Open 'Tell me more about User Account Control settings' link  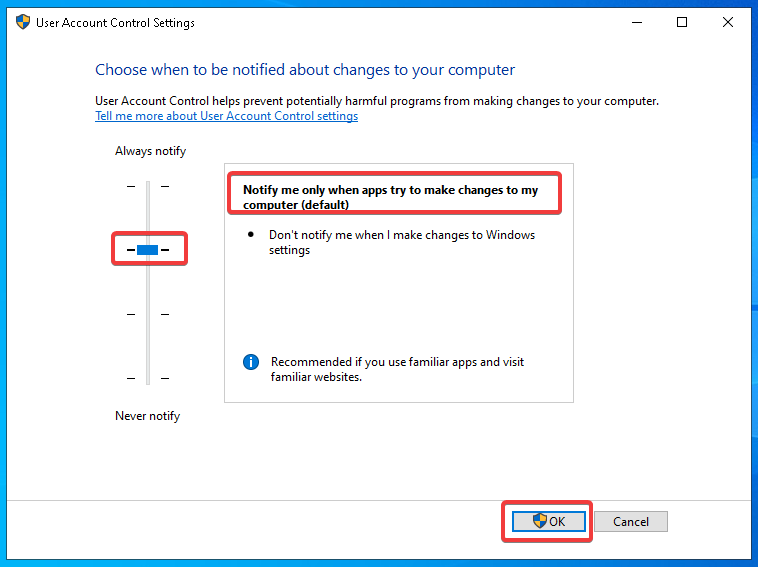coord(227,116)
